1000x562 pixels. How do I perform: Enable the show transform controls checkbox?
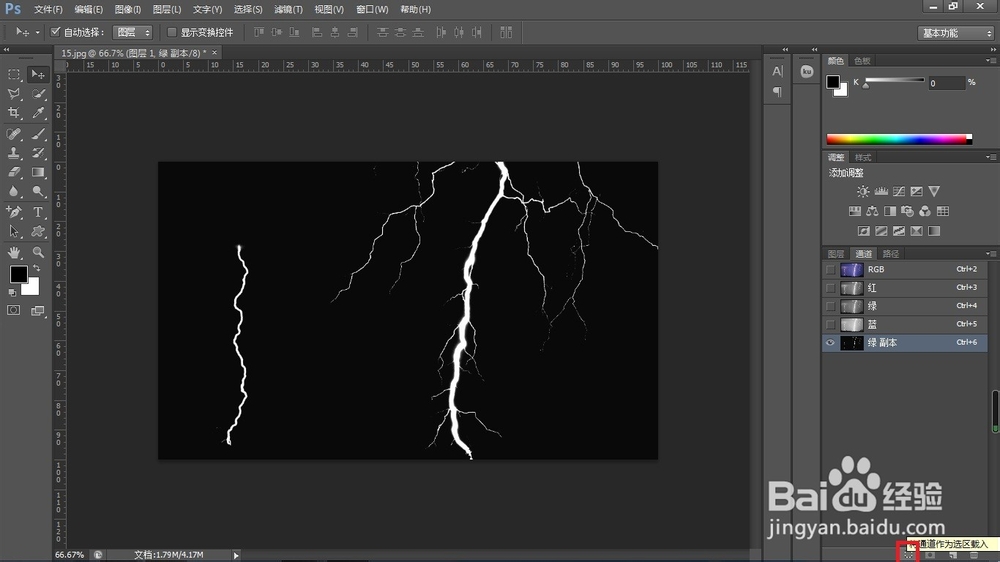pyautogui.click(x=172, y=32)
